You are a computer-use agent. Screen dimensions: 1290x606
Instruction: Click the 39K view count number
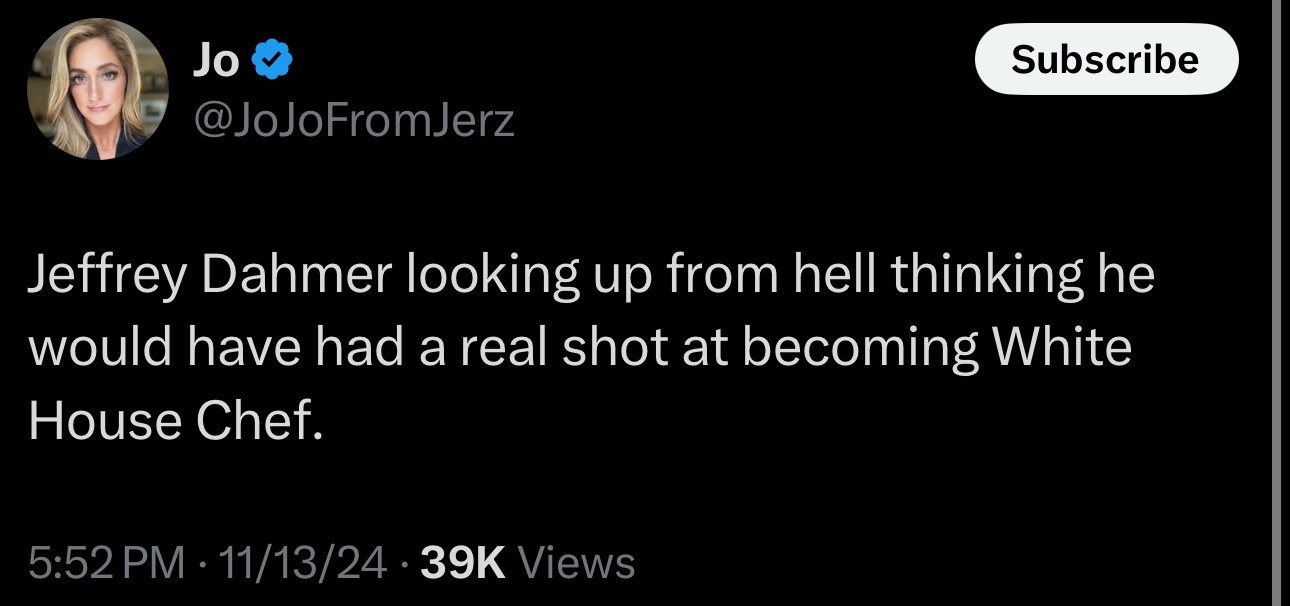click(462, 563)
